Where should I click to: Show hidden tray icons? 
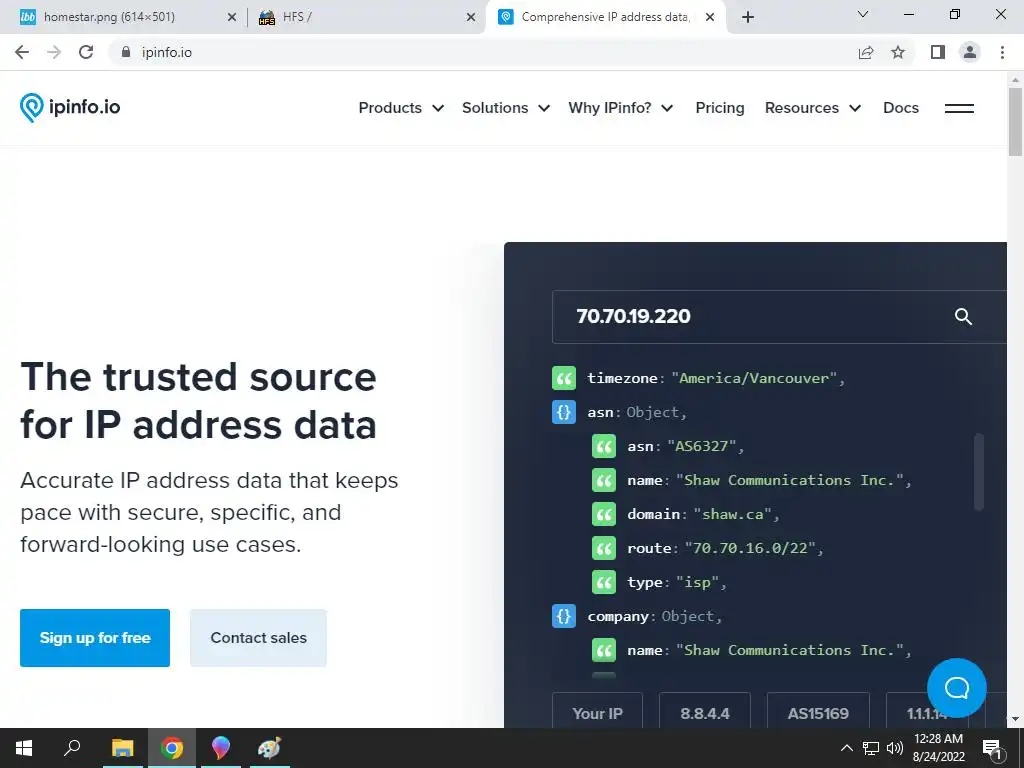click(846, 748)
